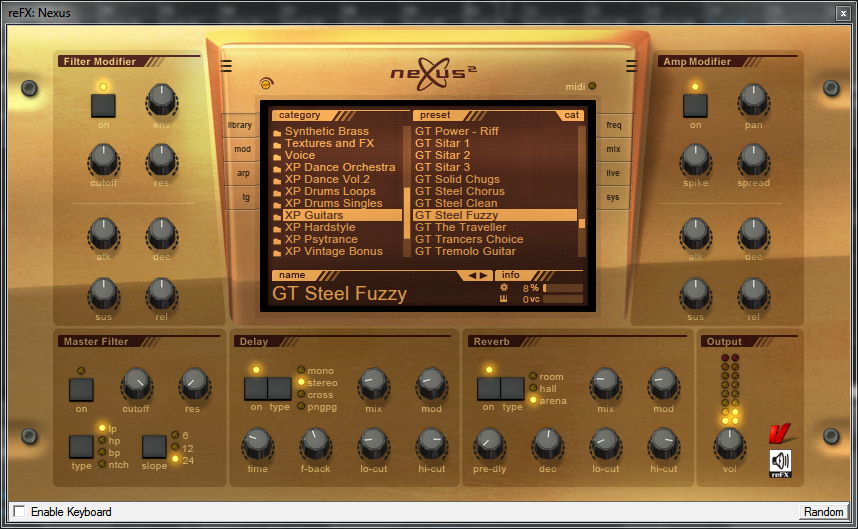Enable the Keyboard checkbox

point(19,512)
